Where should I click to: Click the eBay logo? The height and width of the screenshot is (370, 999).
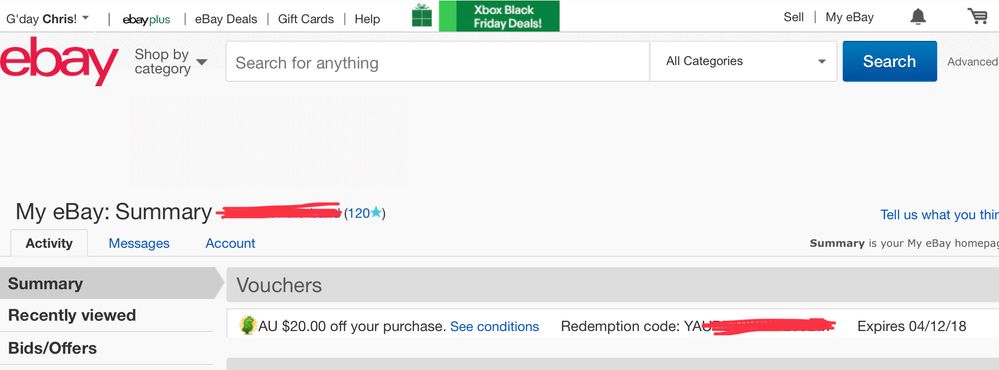(59, 61)
